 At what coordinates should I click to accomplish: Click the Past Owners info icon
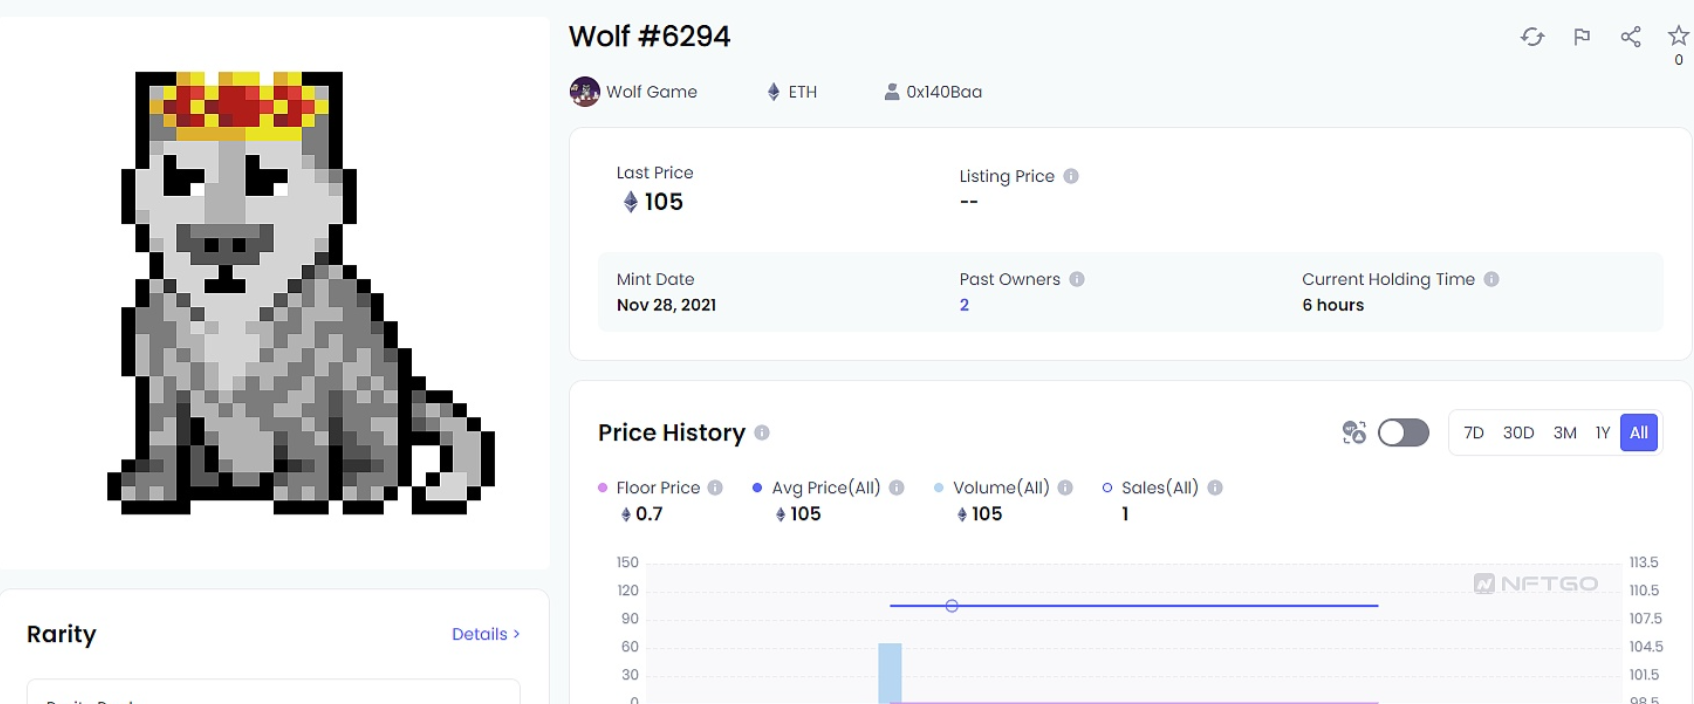coord(1077,279)
